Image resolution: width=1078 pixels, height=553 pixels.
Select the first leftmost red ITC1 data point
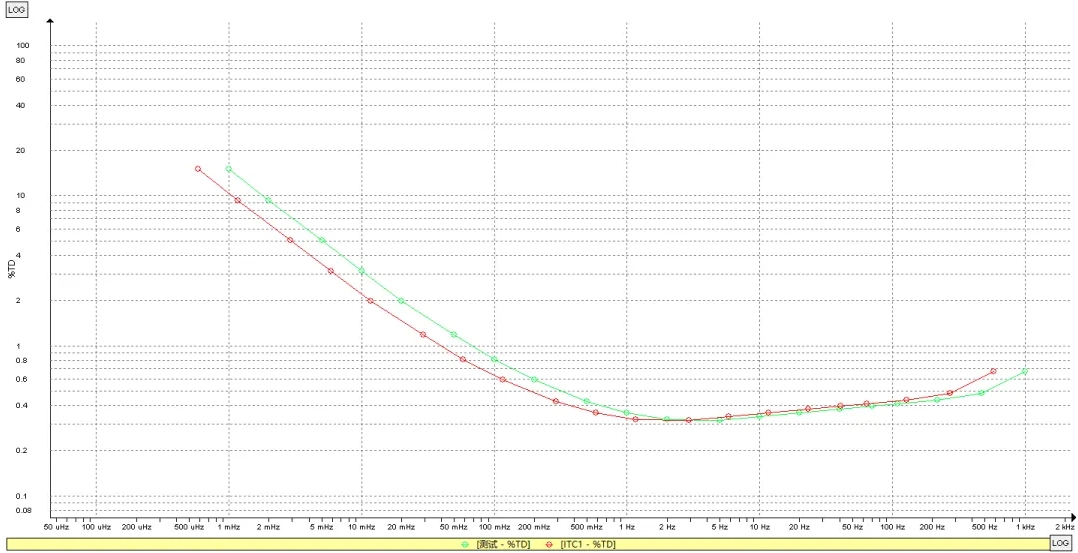pos(198,169)
